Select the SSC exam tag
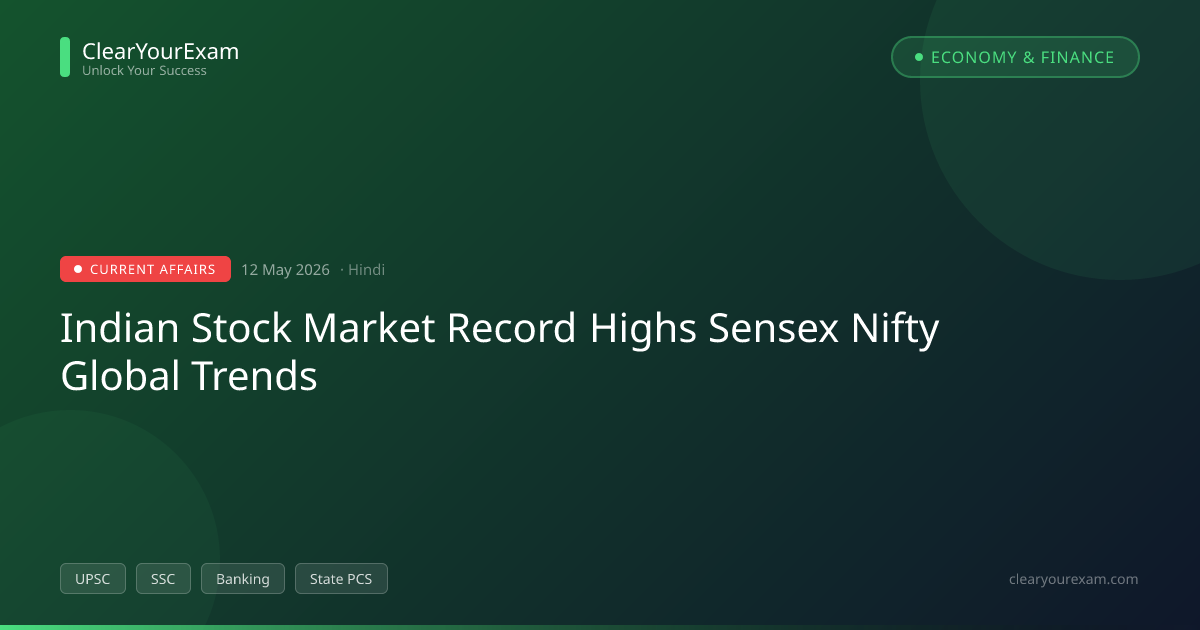Screen dimensions: 1200x630 (x=163, y=579)
